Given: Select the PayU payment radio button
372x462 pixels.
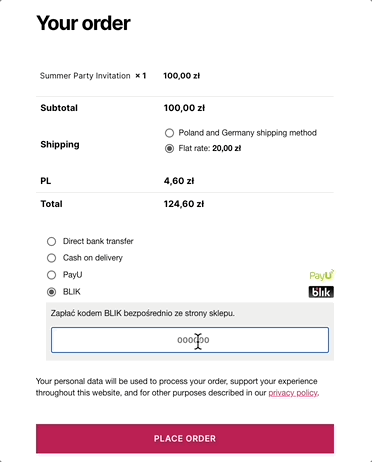Looking at the screenshot, I should 51,275.
